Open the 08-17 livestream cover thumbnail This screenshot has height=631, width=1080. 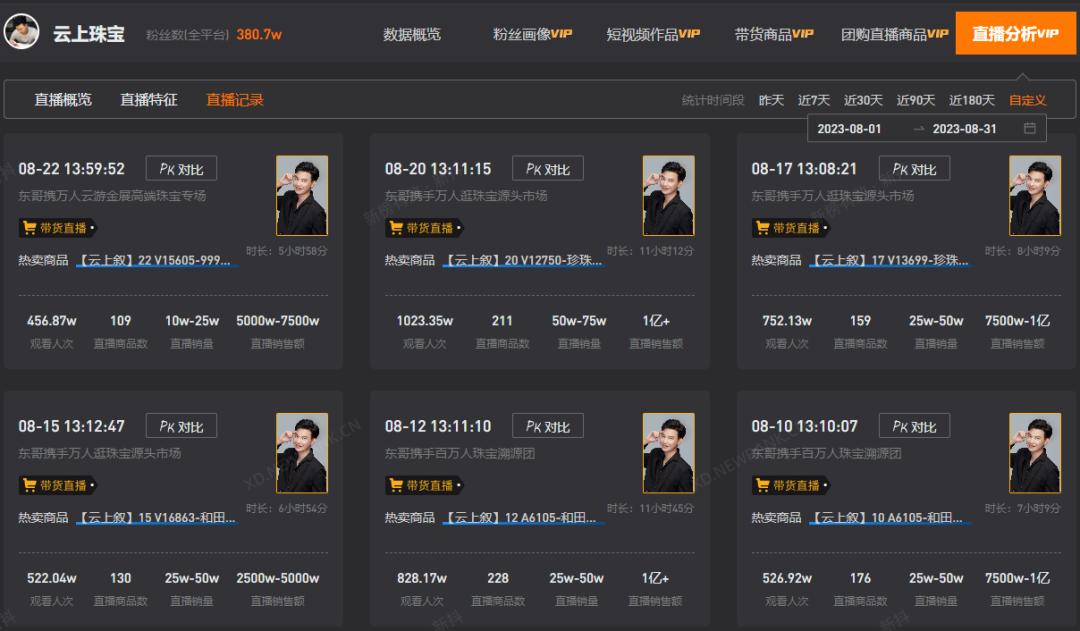click(x=1035, y=196)
